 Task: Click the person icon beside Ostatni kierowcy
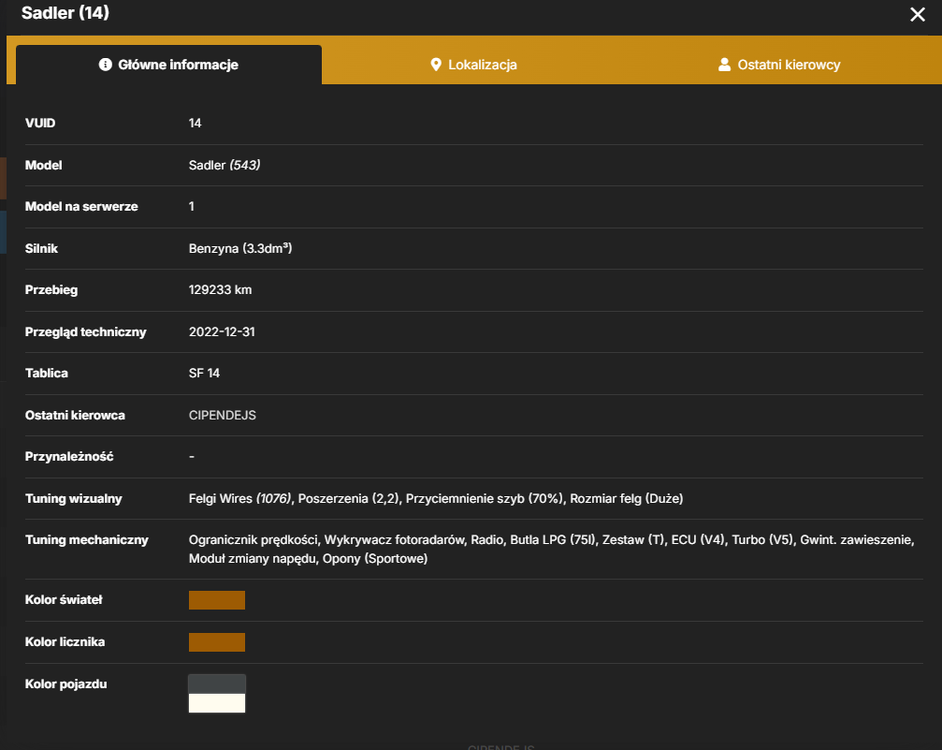tap(725, 64)
